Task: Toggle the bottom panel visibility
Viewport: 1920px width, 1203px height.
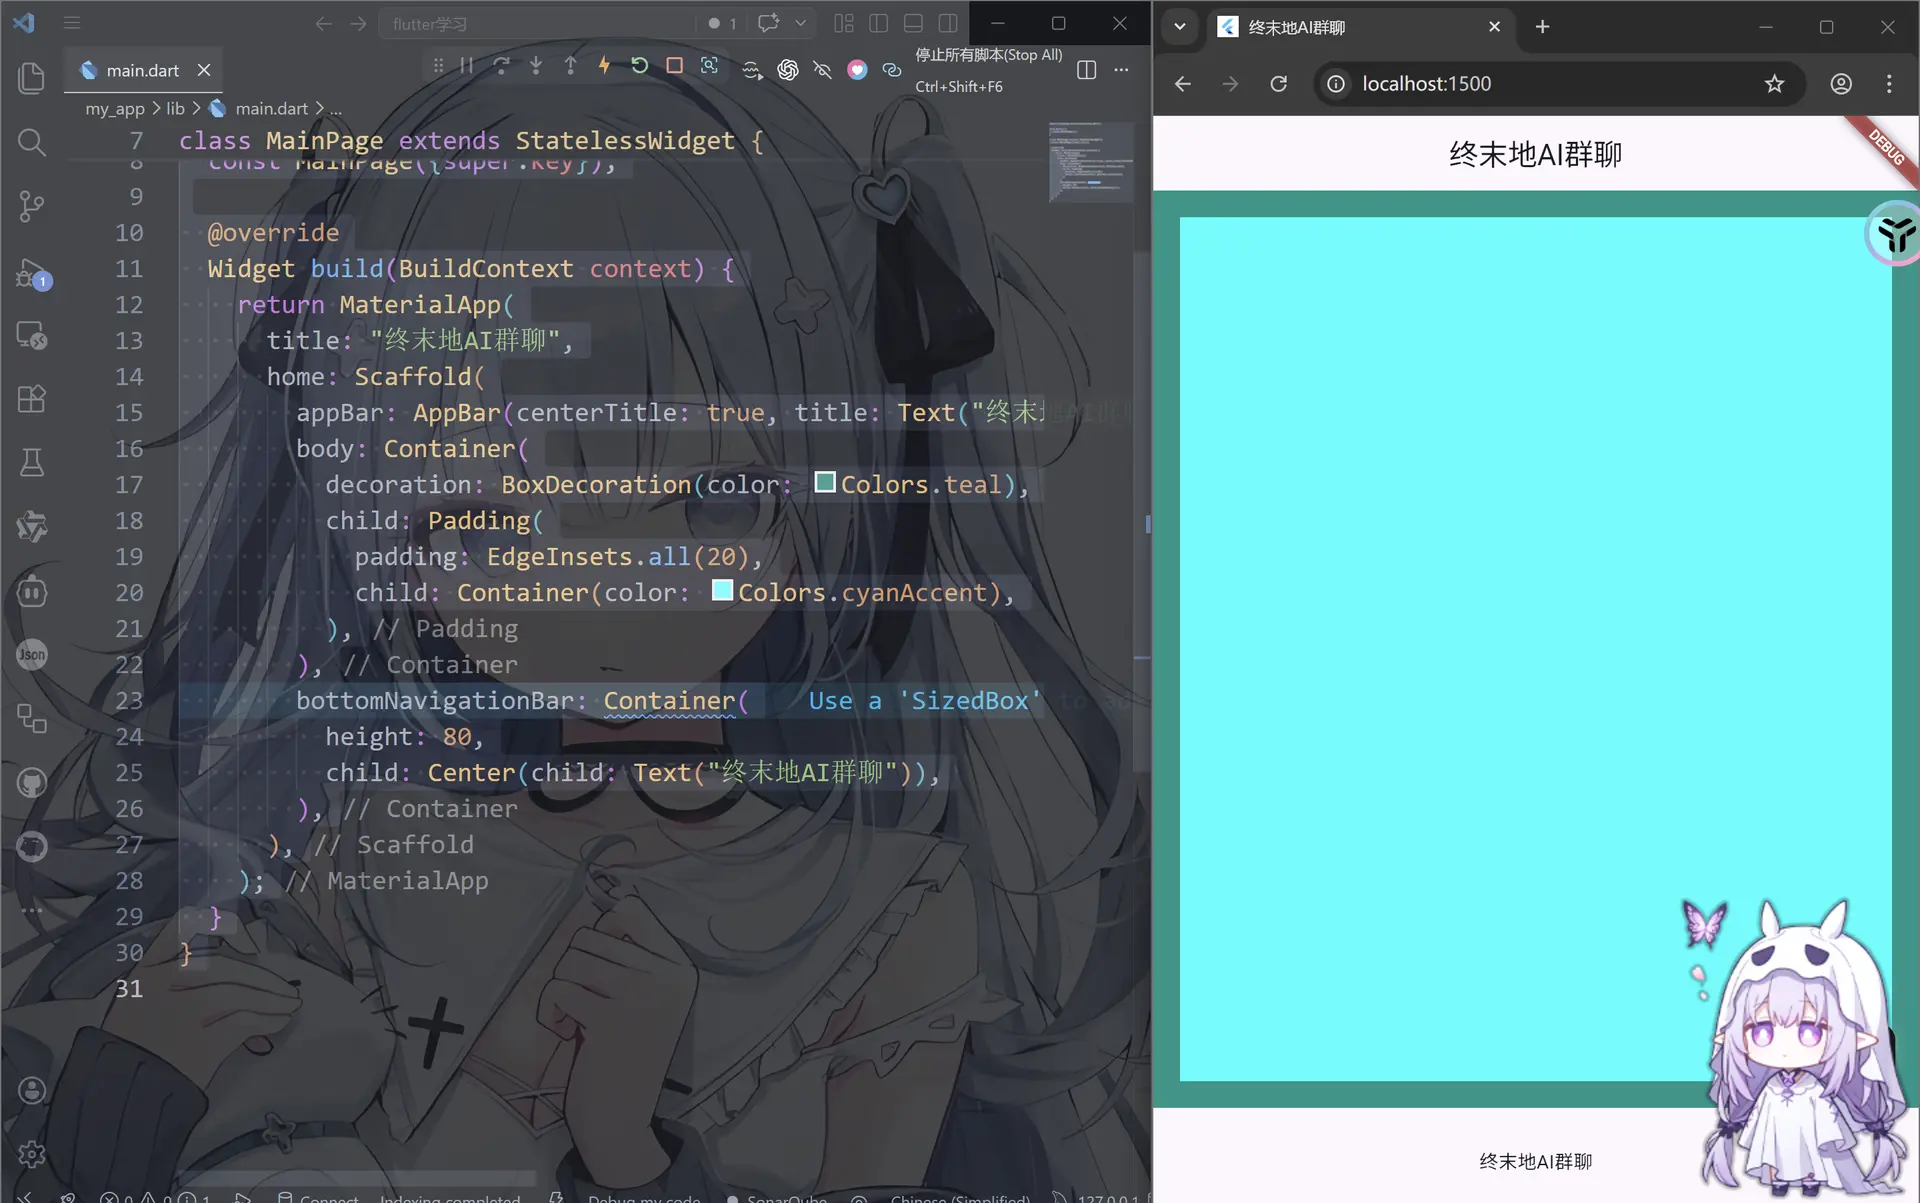Action: click(913, 23)
